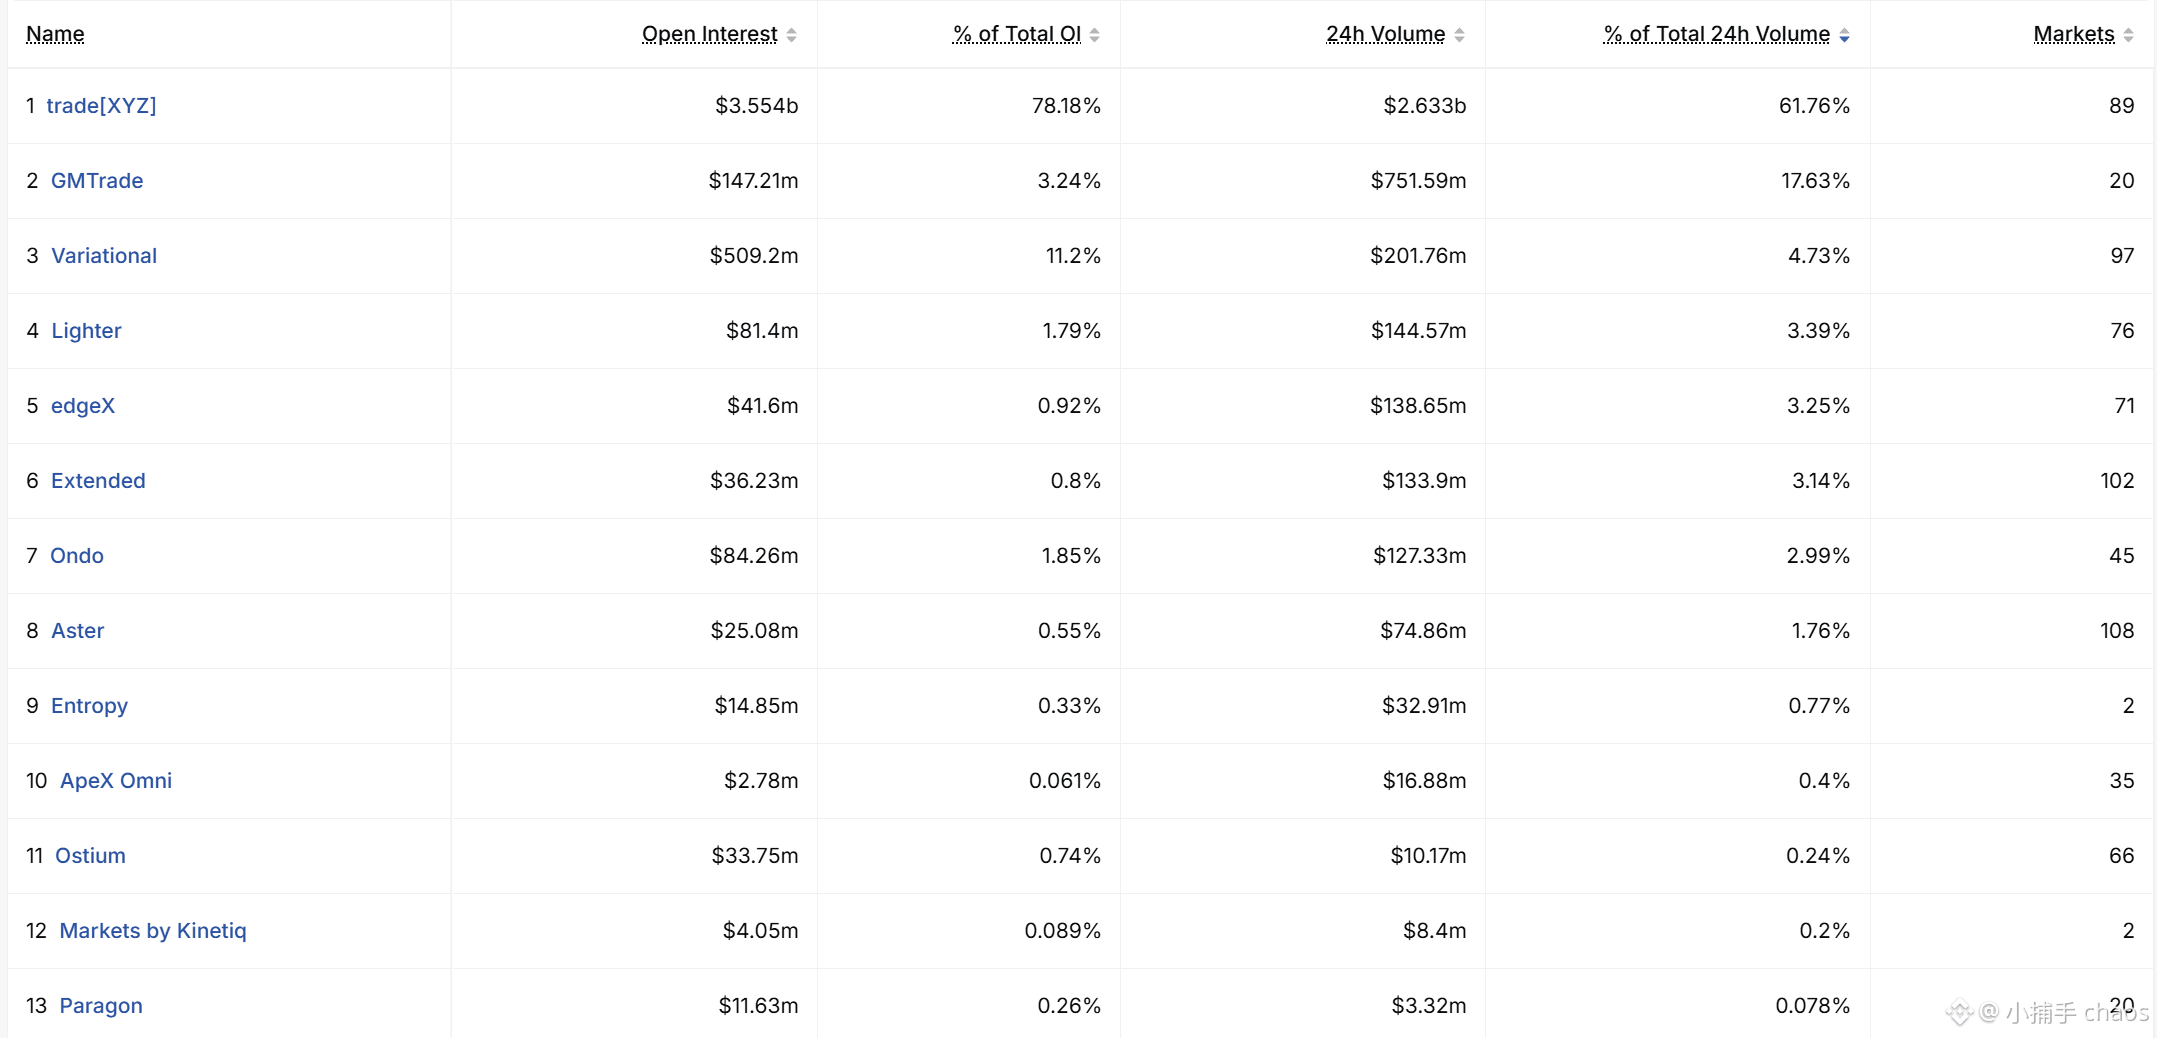Click active sort icon for % of Total 24h Volume
Image resolution: width=2157 pixels, height=1038 pixels.
[x=1844, y=35]
